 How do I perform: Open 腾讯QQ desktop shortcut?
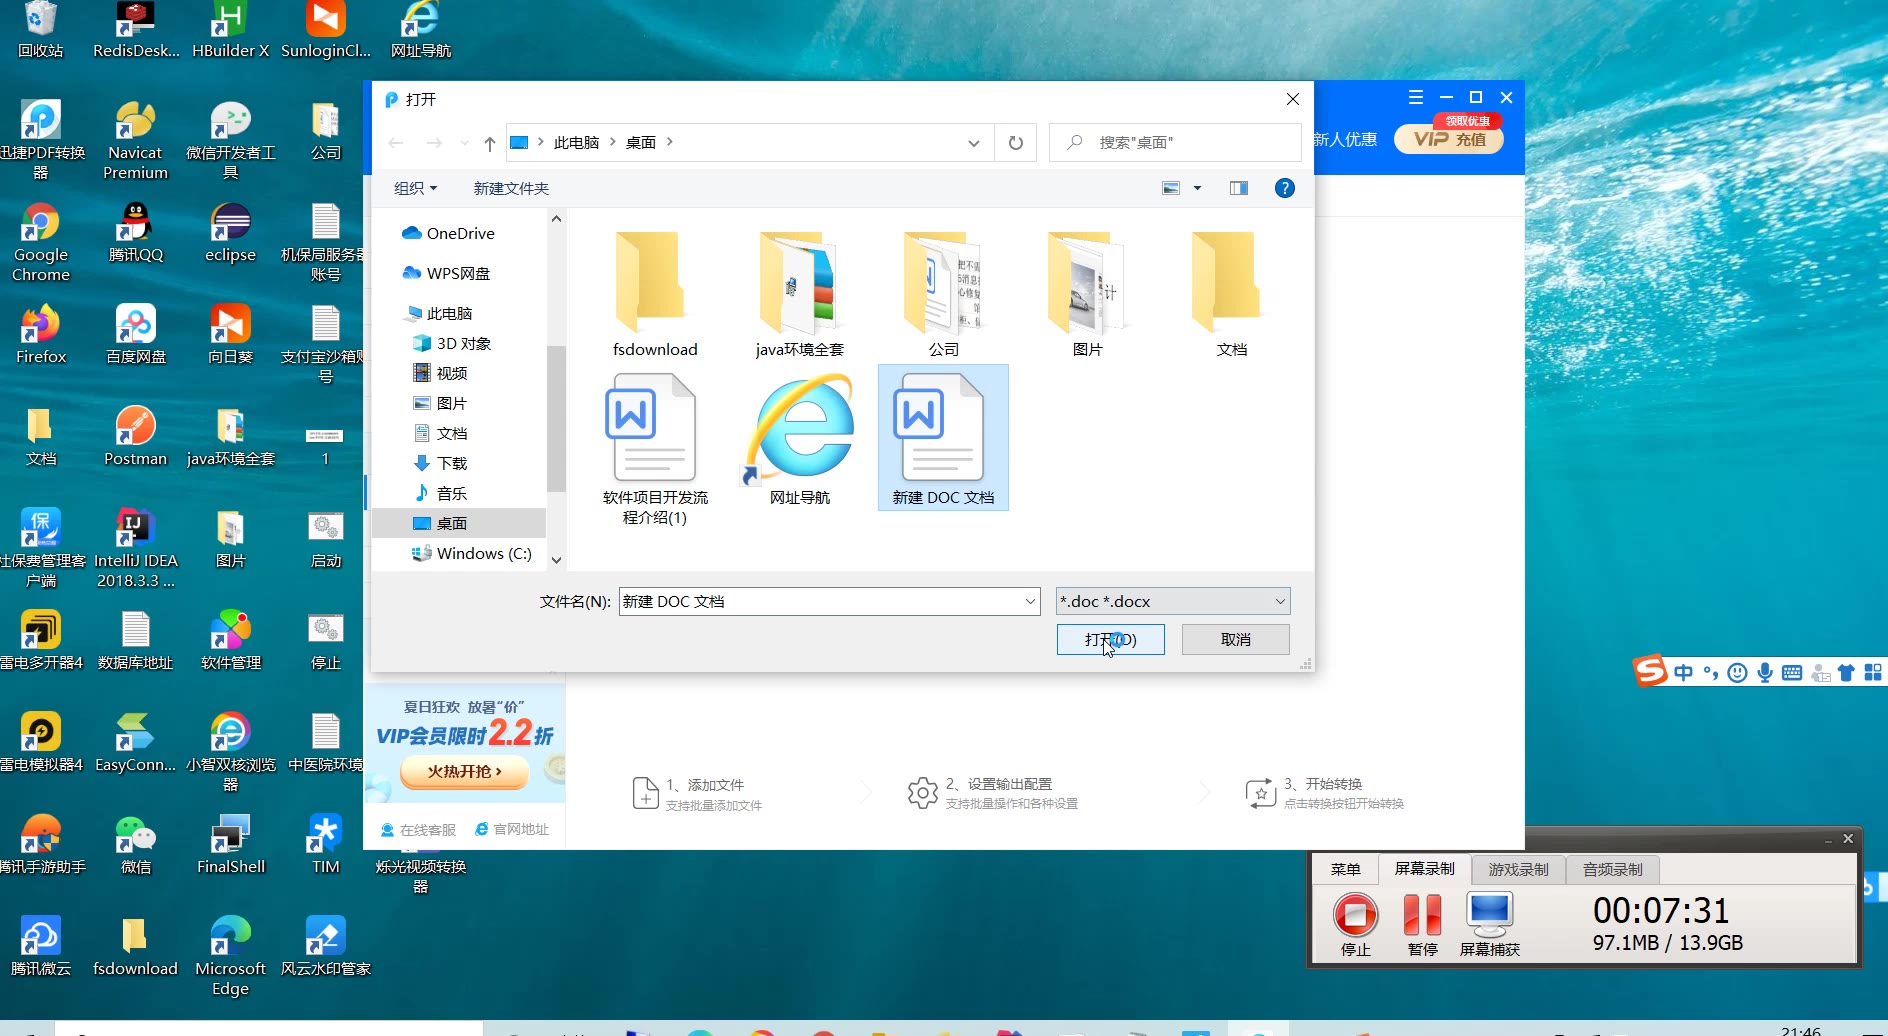pyautogui.click(x=135, y=233)
